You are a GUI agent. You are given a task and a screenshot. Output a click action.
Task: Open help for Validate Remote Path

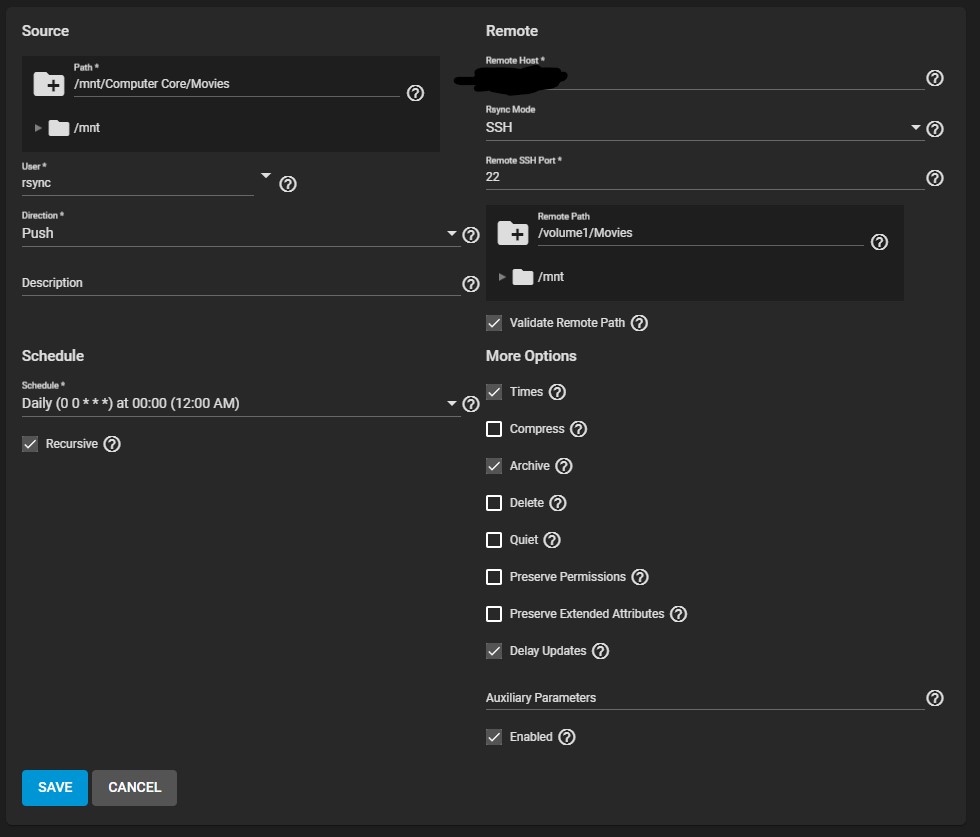click(639, 323)
